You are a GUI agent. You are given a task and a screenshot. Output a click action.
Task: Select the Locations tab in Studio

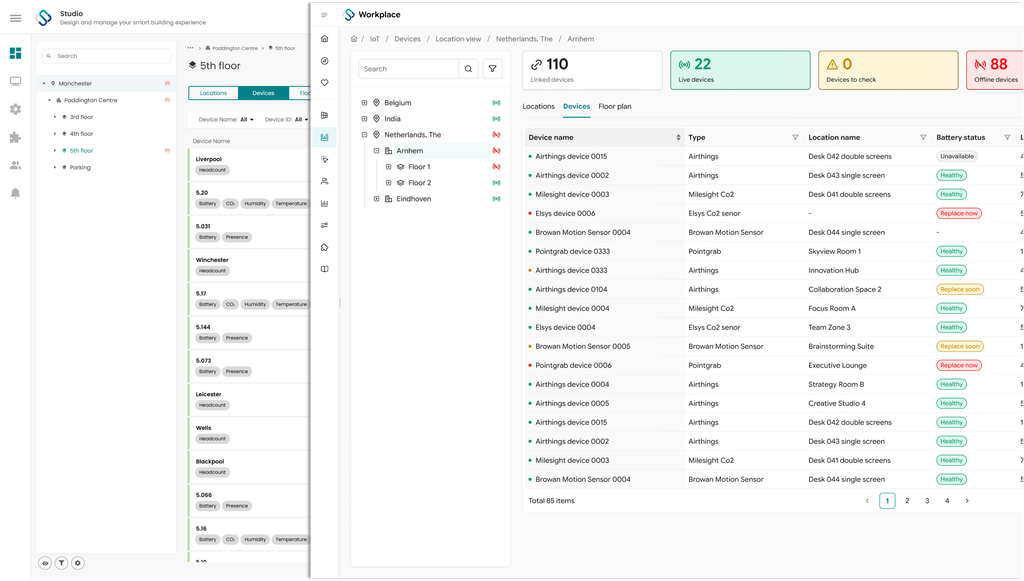pyautogui.click(x=214, y=93)
